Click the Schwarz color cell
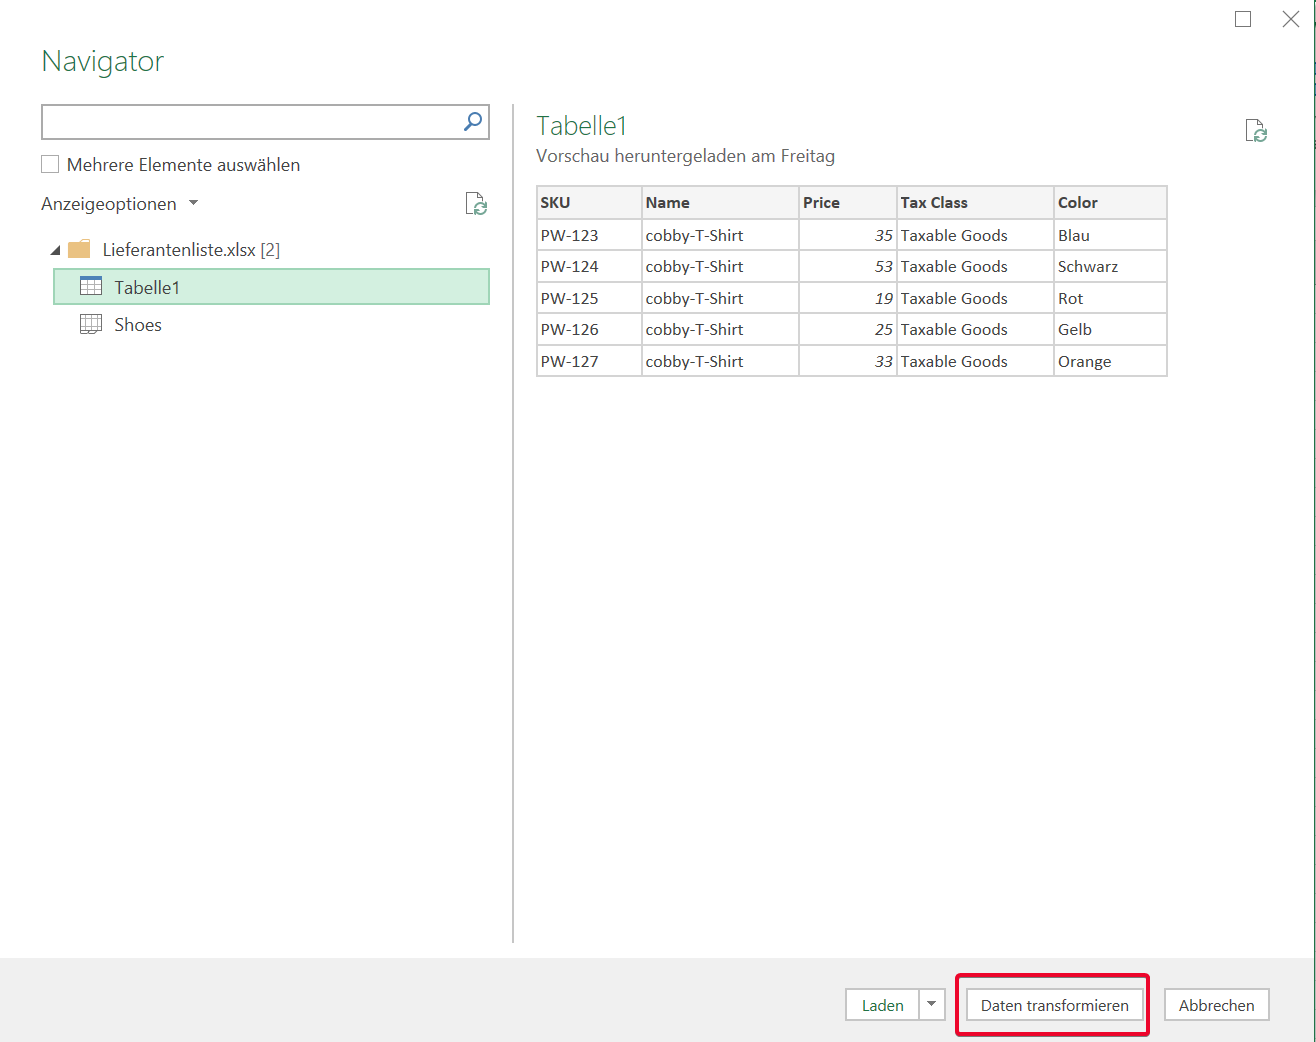 [x=1110, y=266]
